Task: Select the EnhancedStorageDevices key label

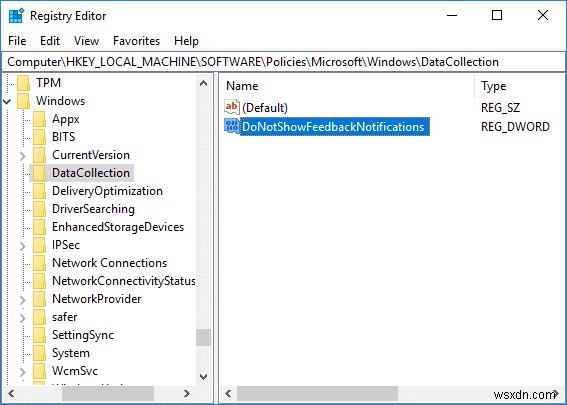Action: click(118, 227)
